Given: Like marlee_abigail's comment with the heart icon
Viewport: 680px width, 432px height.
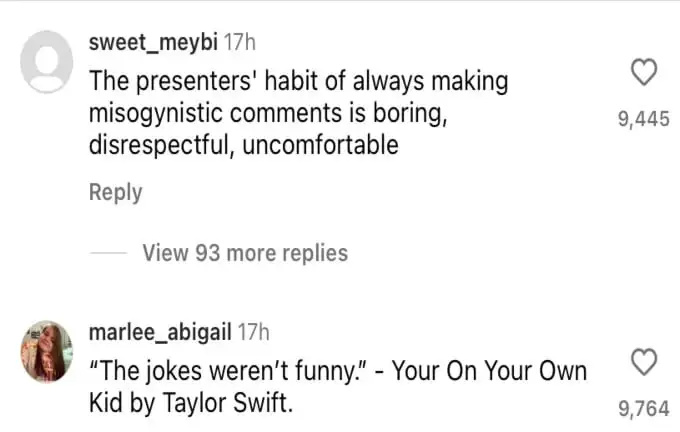Looking at the screenshot, I should click(x=644, y=362).
